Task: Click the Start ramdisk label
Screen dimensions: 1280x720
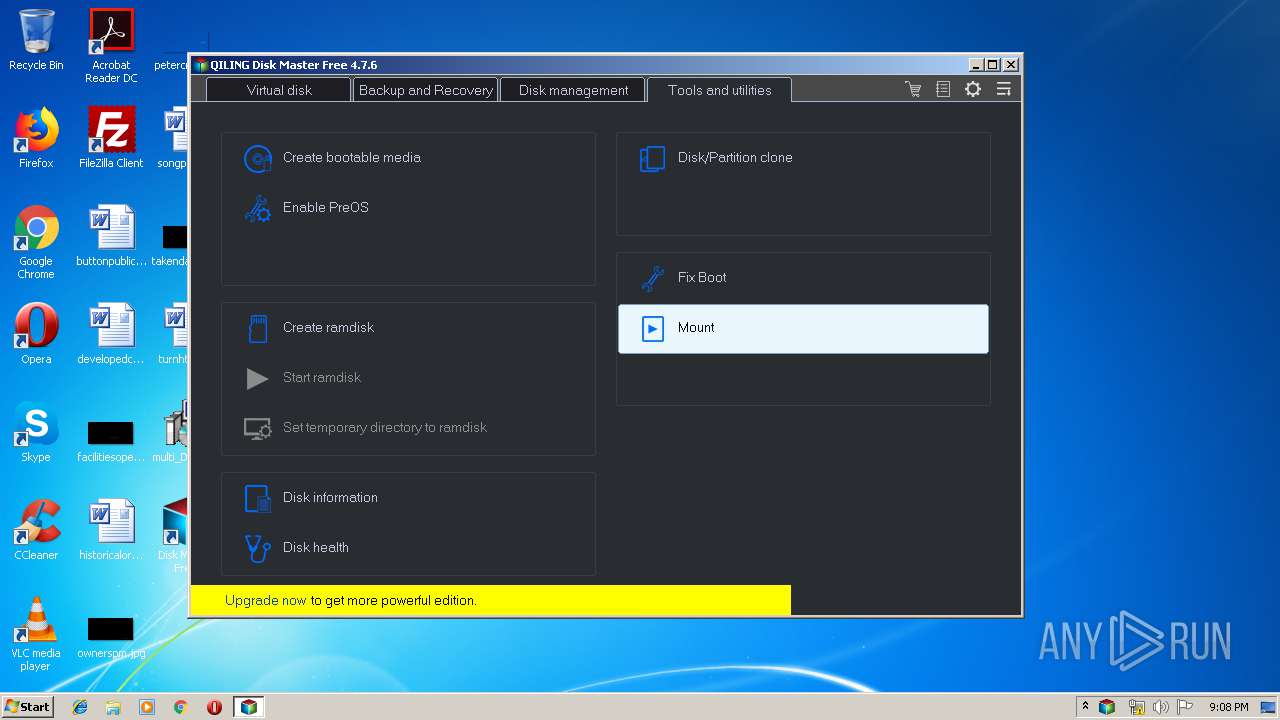Action: (321, 378)
